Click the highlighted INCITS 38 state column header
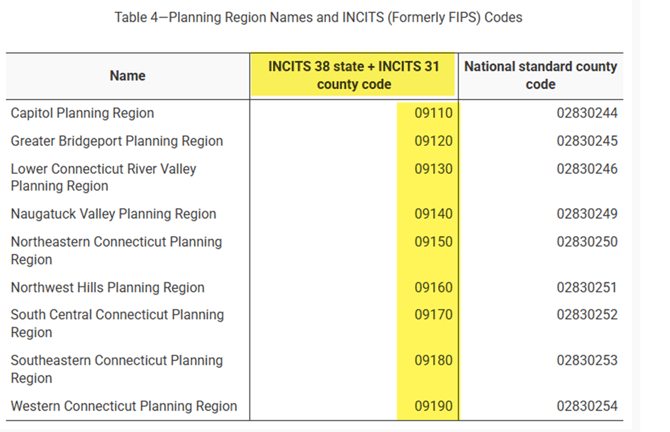 (354, 75)
